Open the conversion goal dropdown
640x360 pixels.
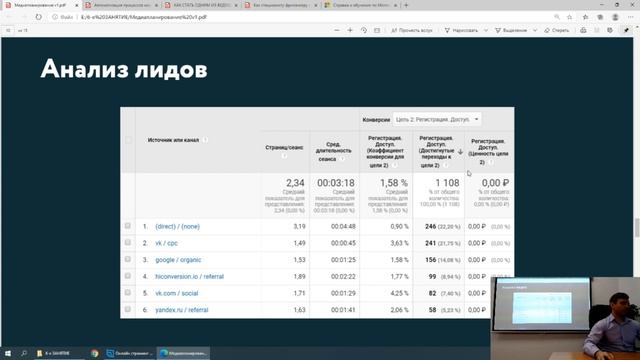click(x=437, y=119)
